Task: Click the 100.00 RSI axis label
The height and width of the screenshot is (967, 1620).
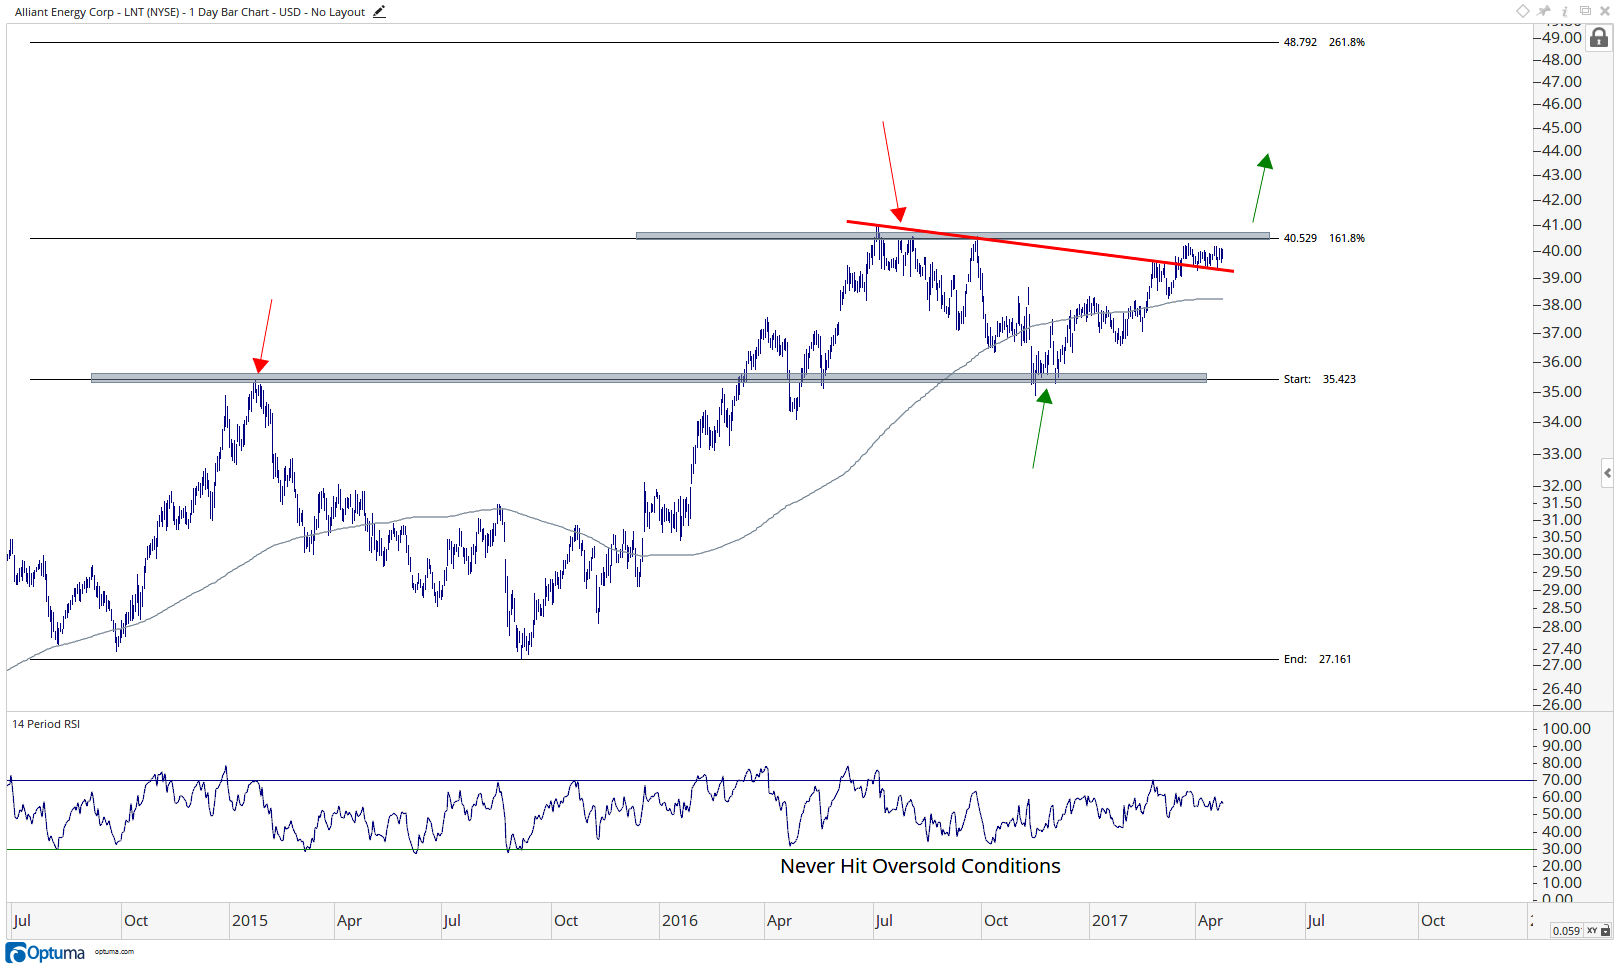Action: click(x=1566, y=729)
